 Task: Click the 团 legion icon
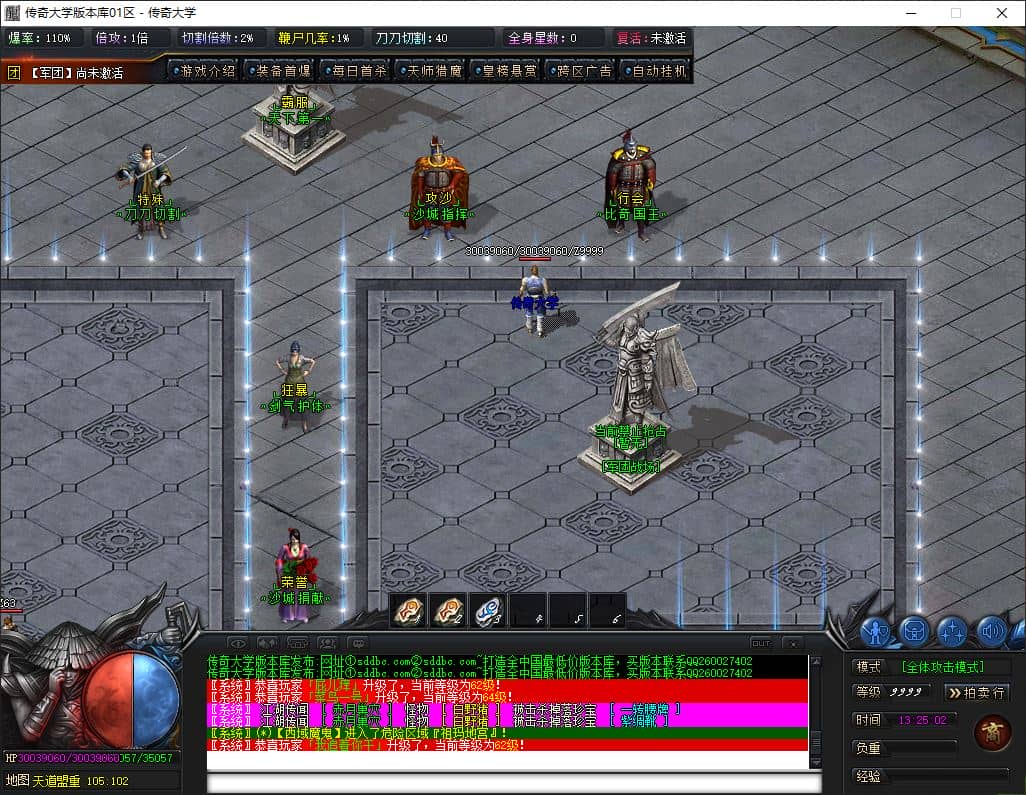tap(14, 73)
